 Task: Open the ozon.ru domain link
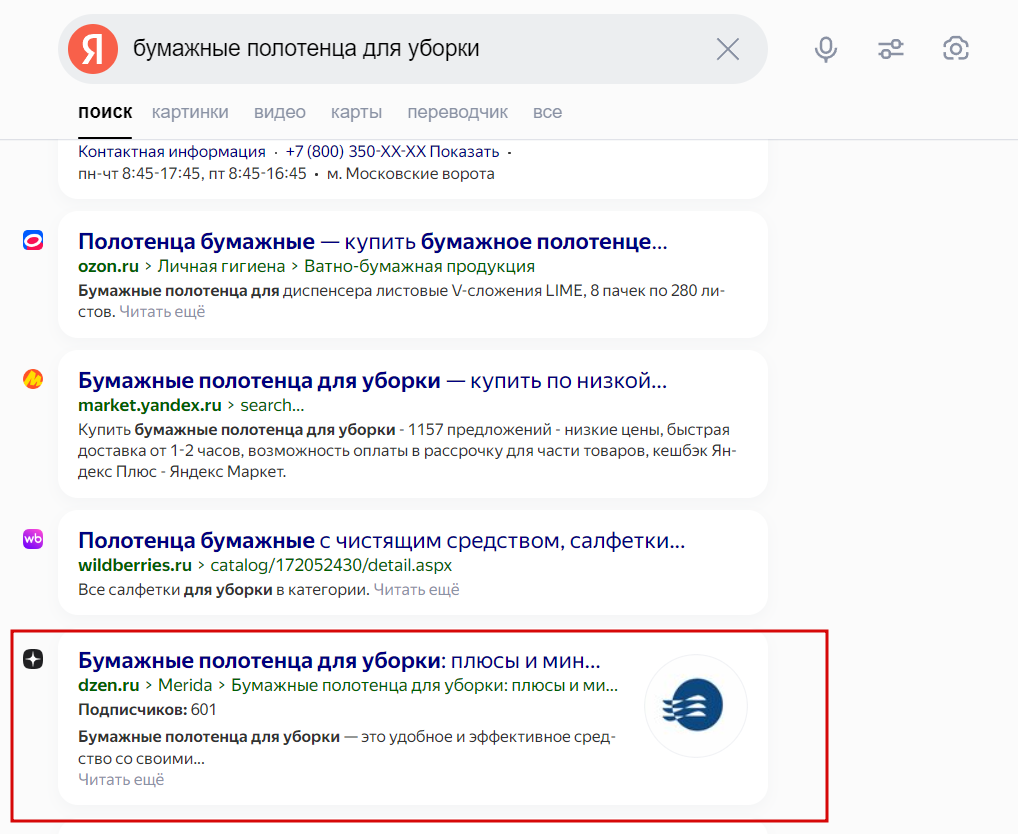point(108,266)
